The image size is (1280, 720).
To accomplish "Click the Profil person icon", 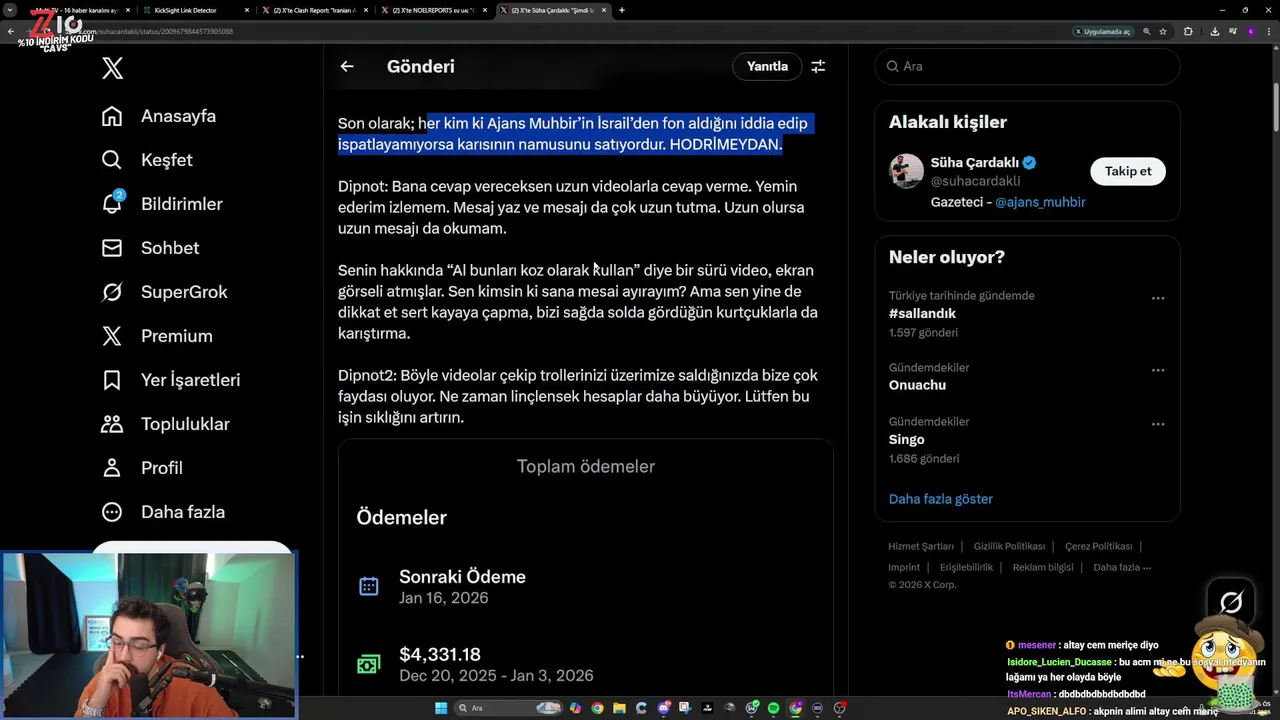I will tap(112, 468).
